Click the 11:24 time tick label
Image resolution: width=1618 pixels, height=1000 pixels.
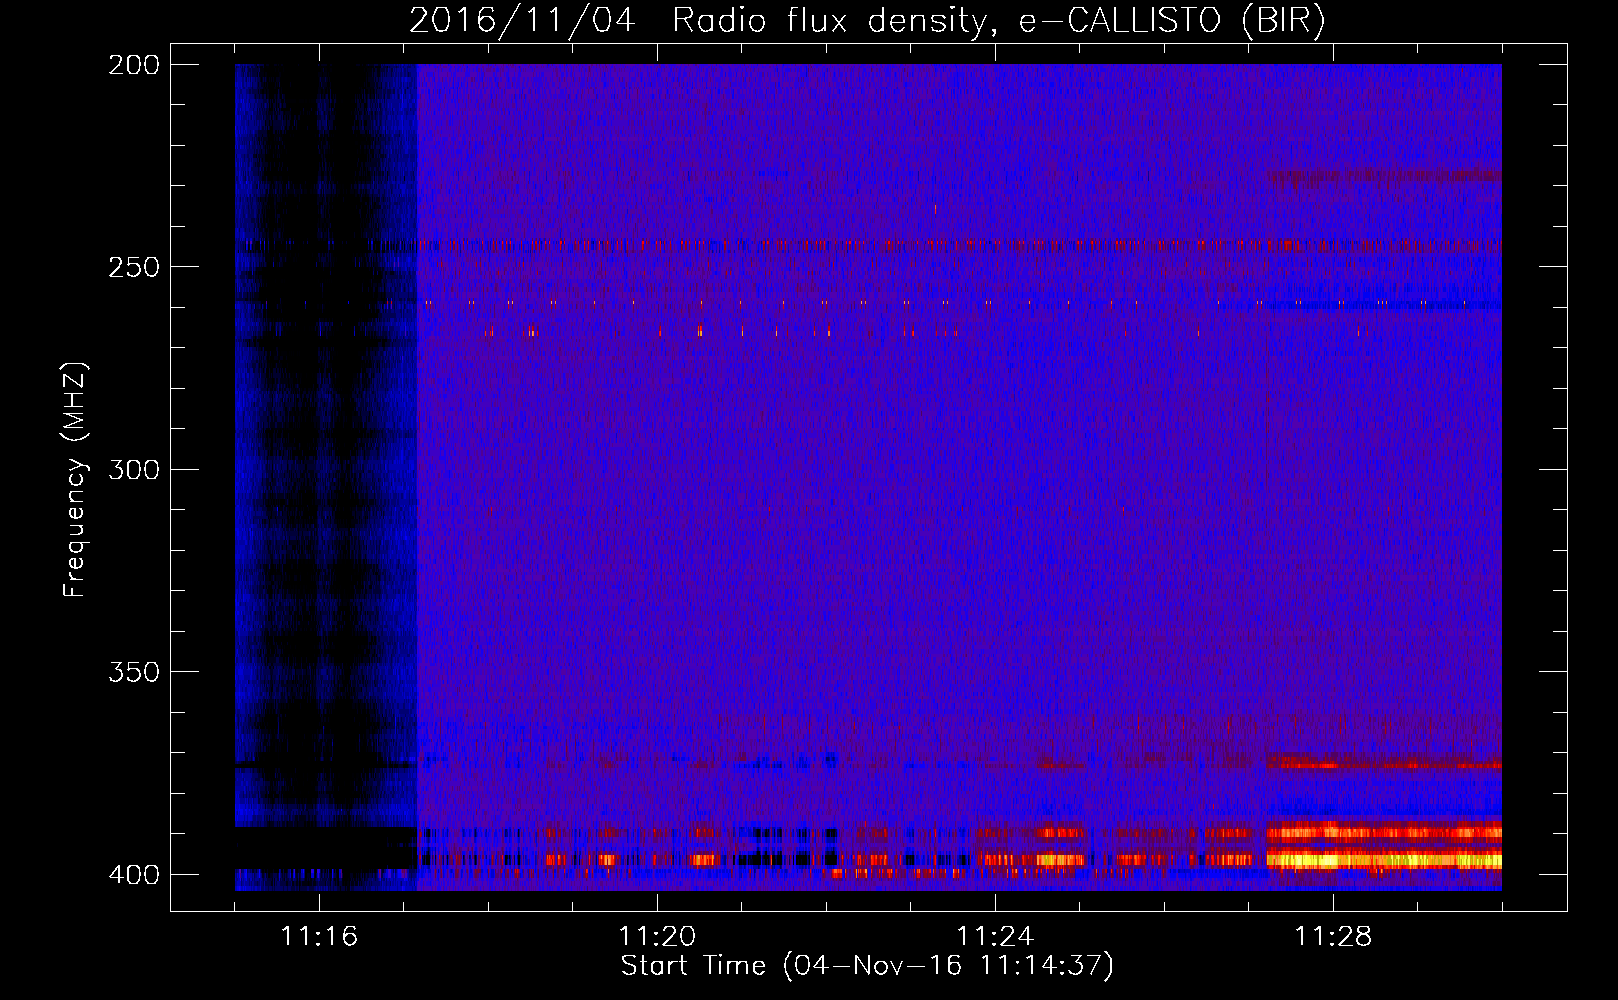click(995, 936)
